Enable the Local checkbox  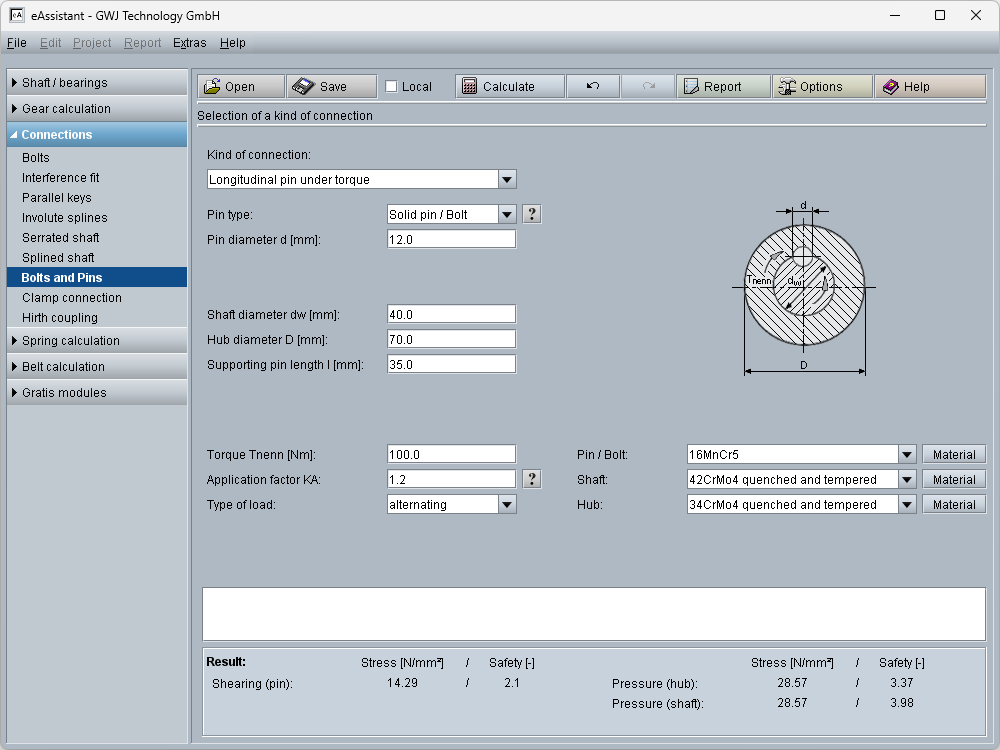pyautogui.click(x=392, y=87)
